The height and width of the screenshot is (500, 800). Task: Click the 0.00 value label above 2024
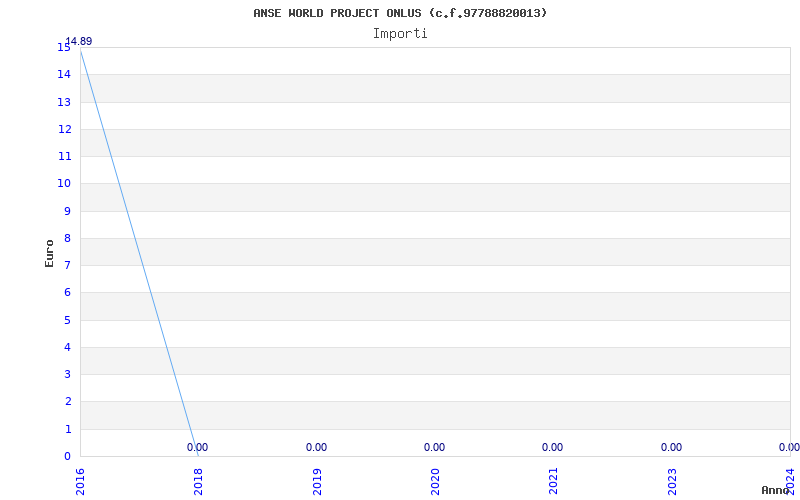coord(789,447)
